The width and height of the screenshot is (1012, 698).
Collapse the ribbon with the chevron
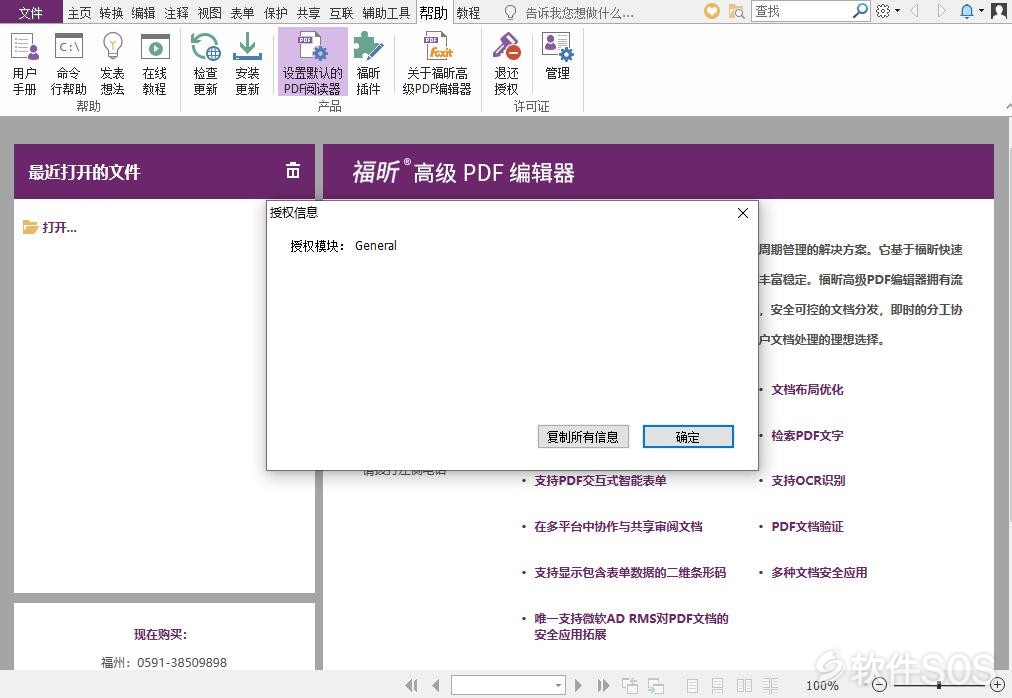(x=1008, y=105)
